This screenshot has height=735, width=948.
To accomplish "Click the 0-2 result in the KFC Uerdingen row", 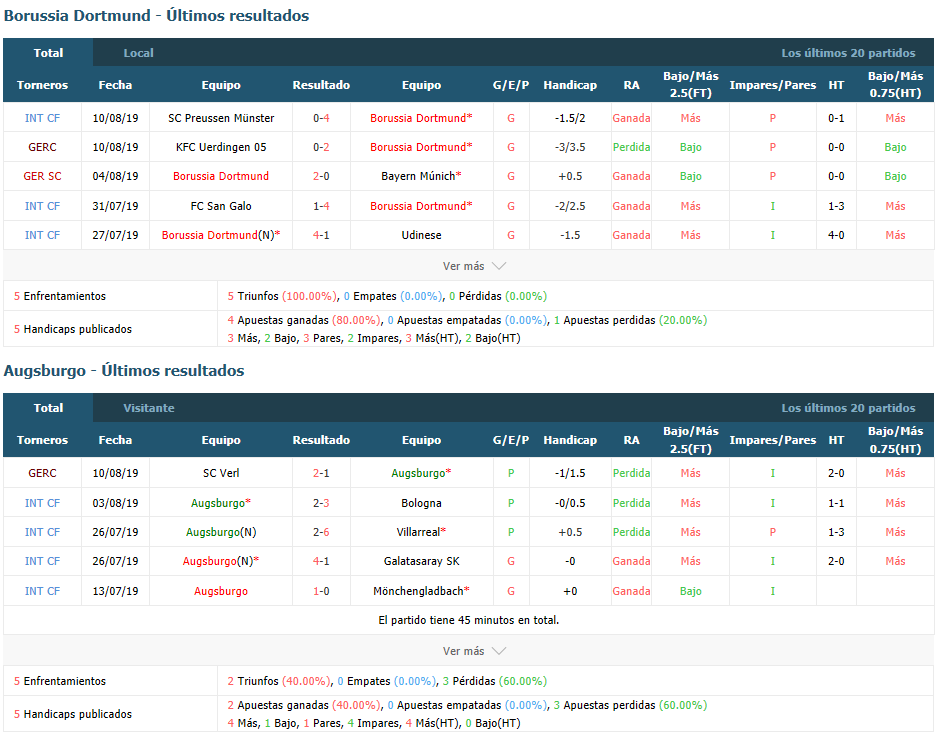I will 321,147.
